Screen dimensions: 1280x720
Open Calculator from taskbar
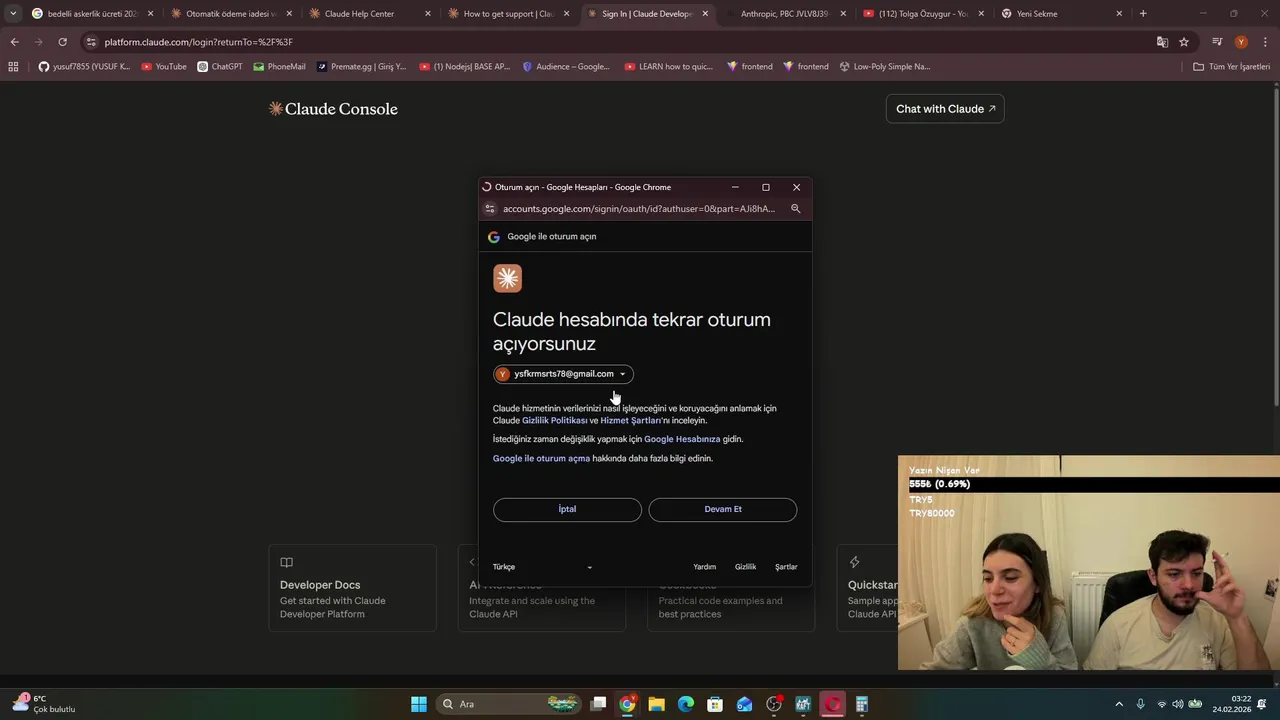pyautogui.click(x=862, y=704)
